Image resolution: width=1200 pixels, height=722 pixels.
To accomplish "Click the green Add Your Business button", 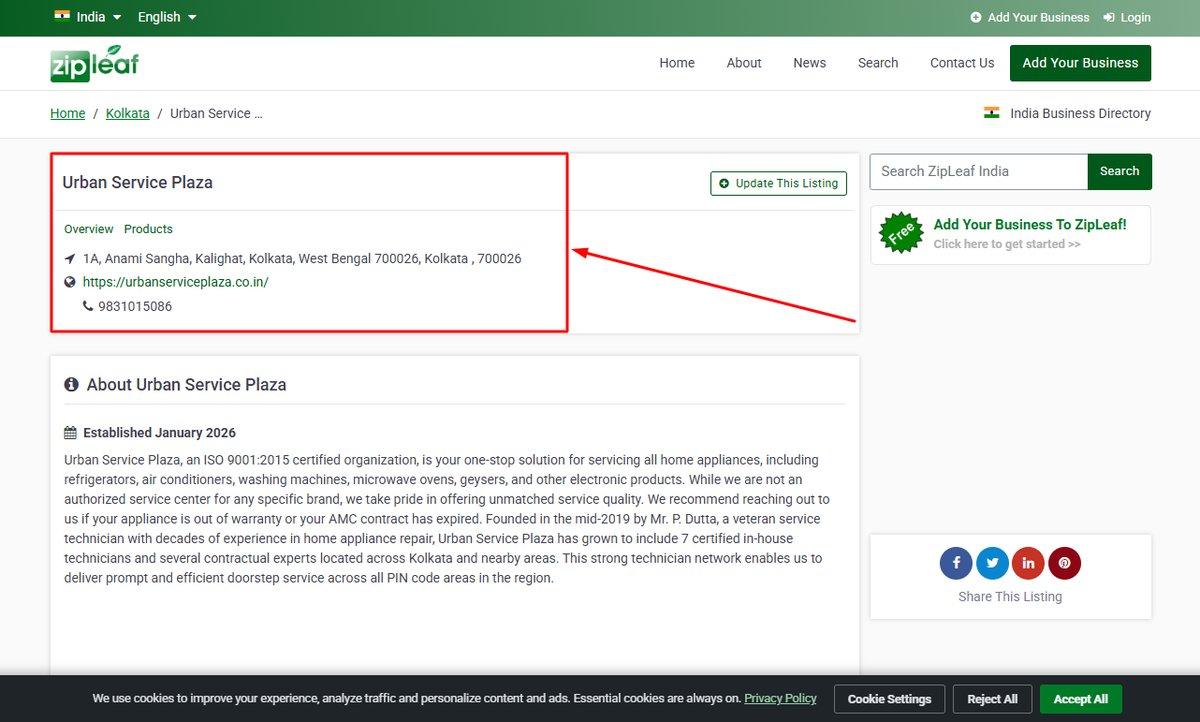I will point(1080,63).
